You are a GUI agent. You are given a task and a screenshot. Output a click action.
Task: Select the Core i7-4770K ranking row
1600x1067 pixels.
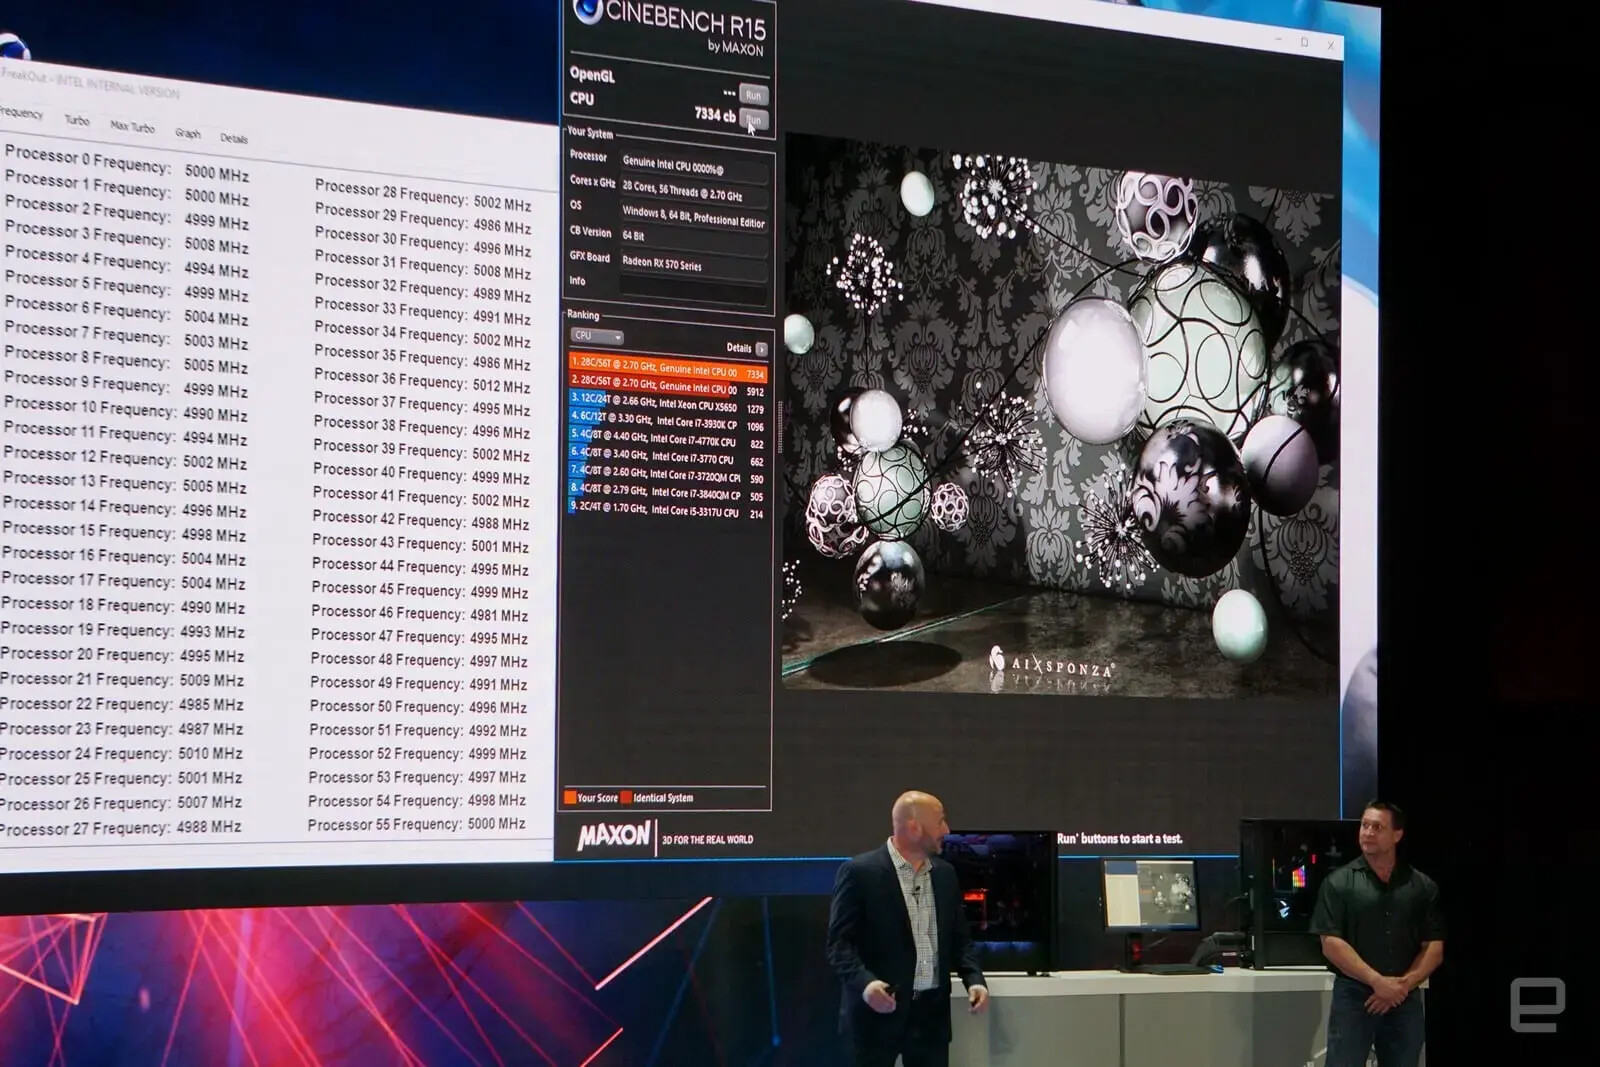coord(668,440)
